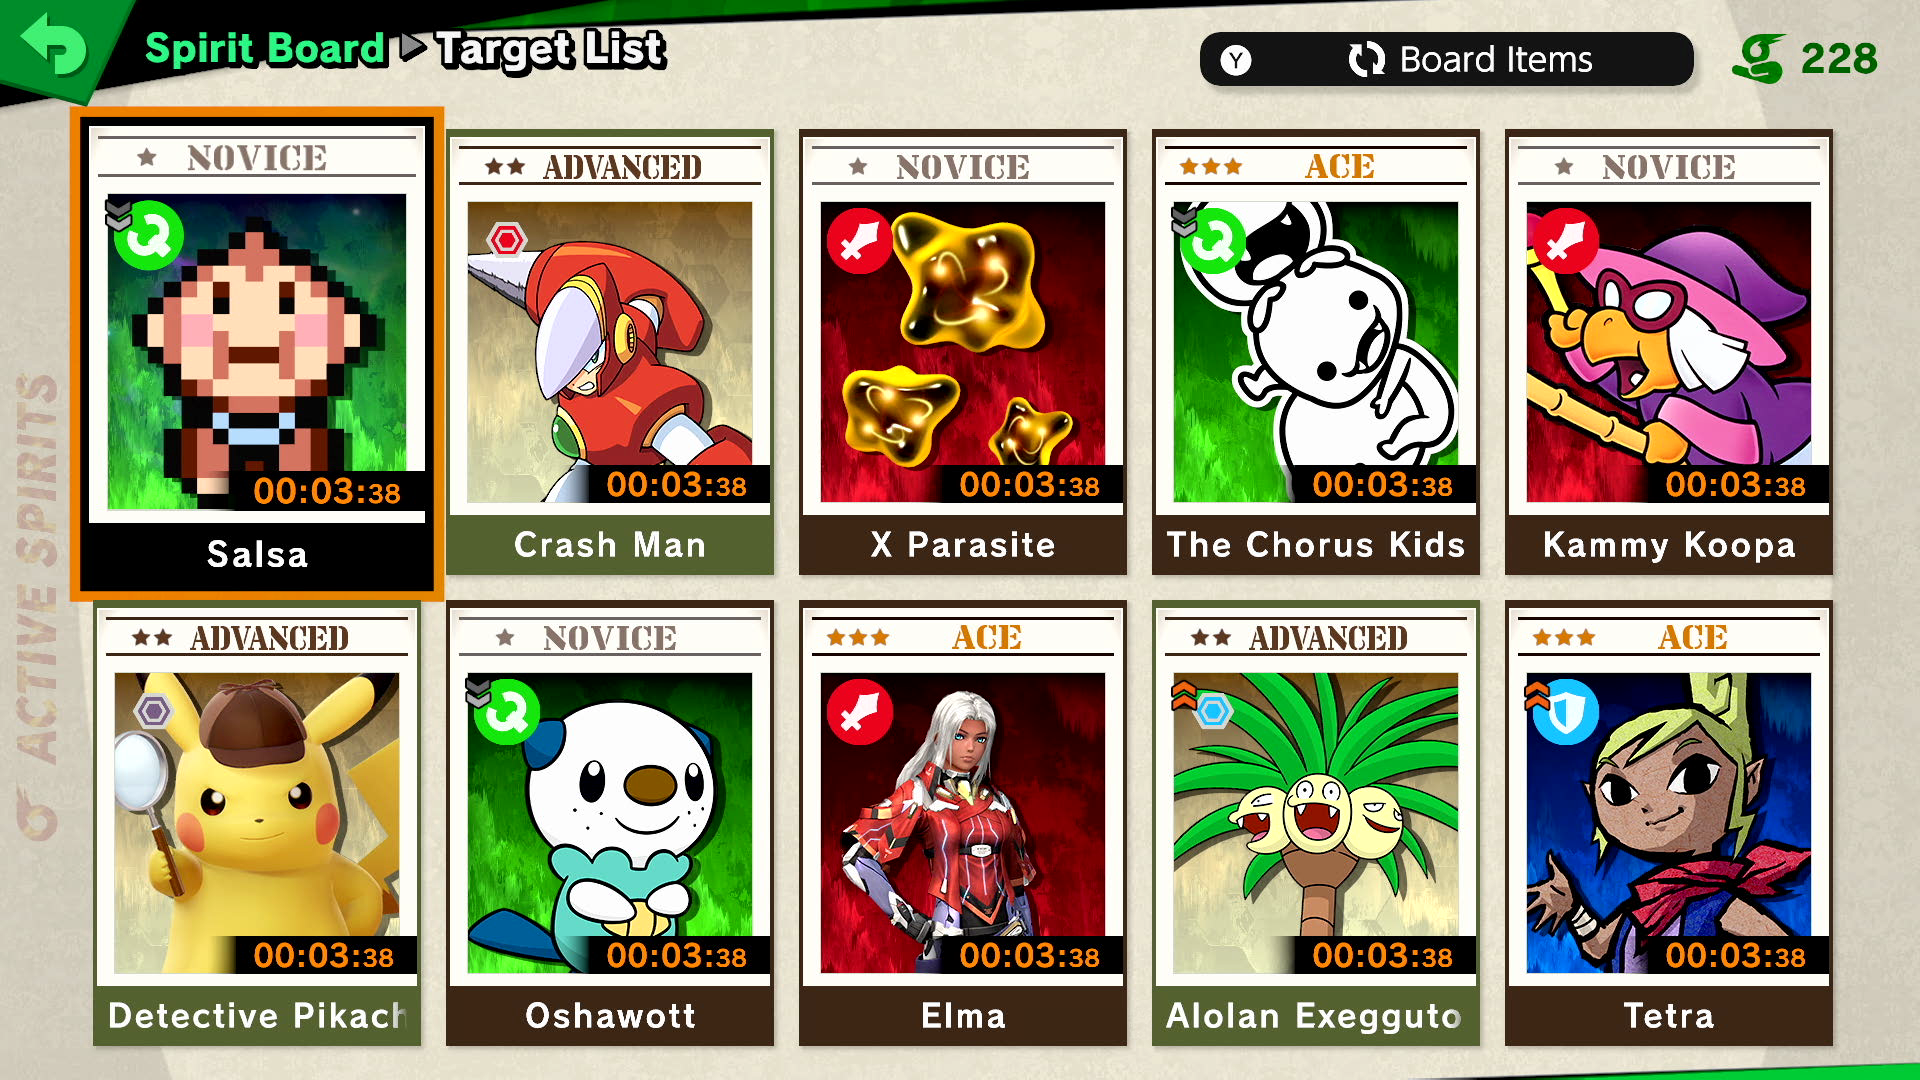Click the Y button icon

(x=1236, y=60)
